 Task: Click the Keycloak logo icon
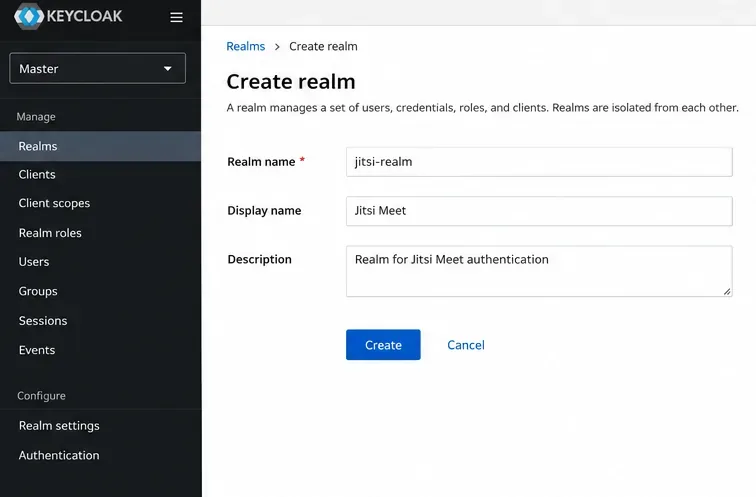point(29,16)
